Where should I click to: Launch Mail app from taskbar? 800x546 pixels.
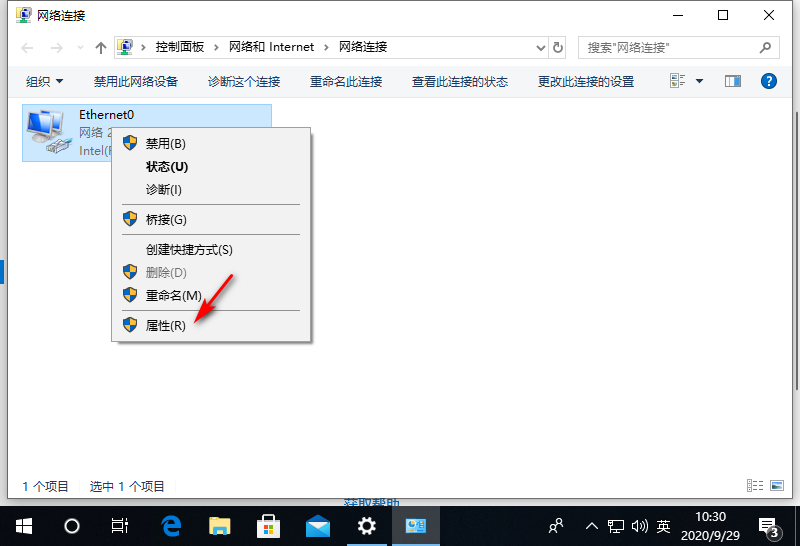click(318, 525)
